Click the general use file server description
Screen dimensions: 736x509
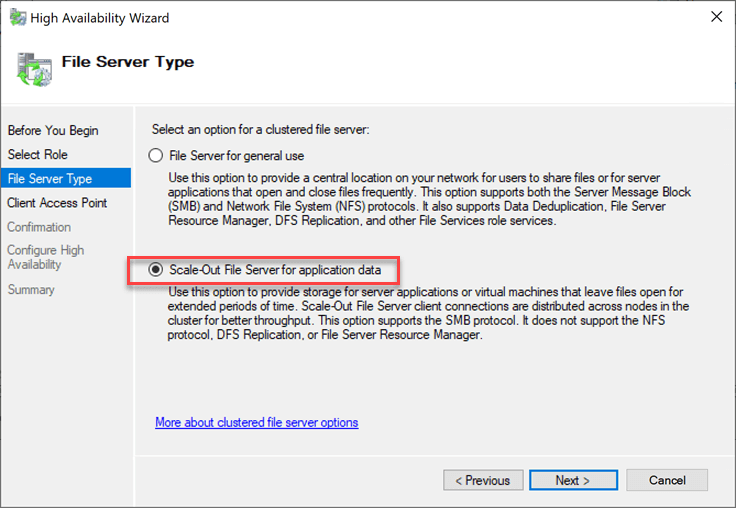pyautogui.click(x=426, y=199)
